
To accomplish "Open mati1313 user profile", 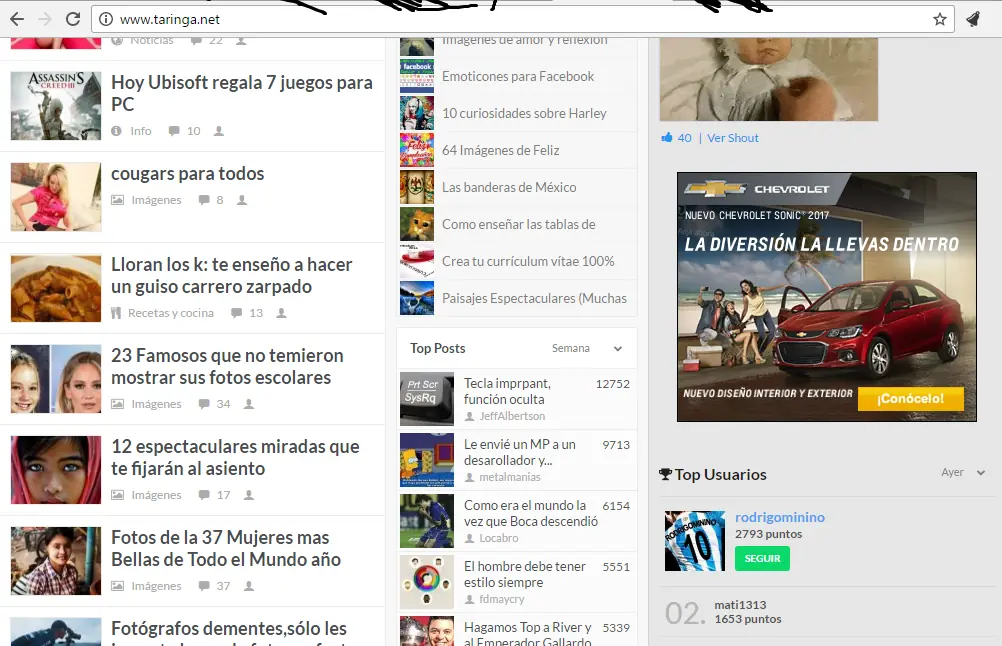I will click(x=740, y=604).
